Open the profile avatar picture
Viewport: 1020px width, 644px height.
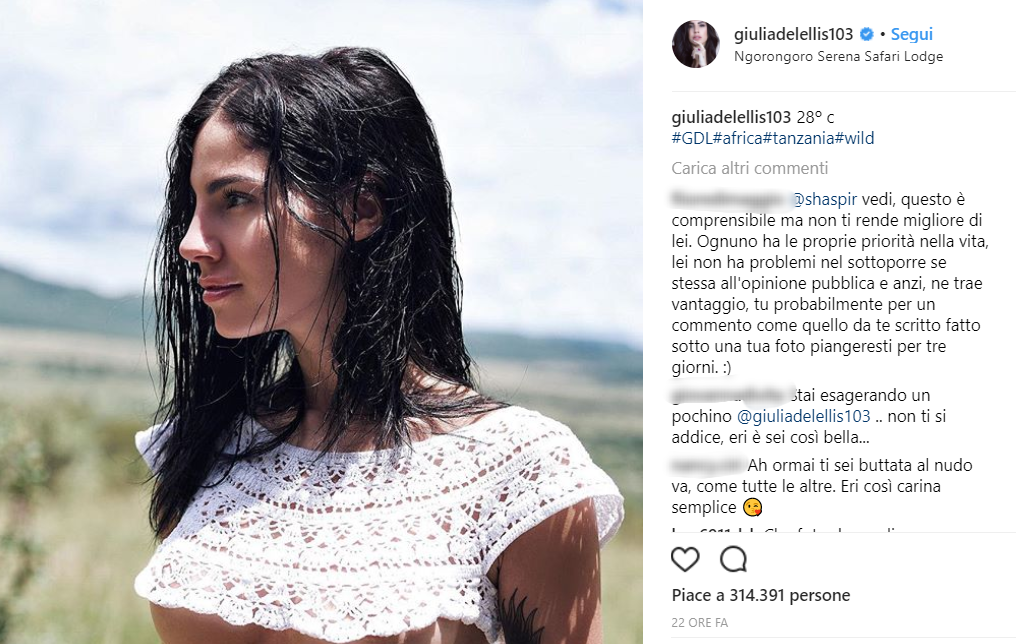pyautogui.click(x=695, y=44)
